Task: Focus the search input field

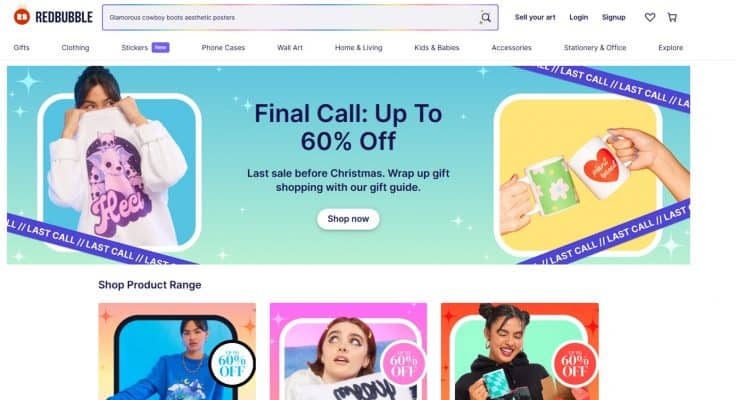Action: click(291, 18)
